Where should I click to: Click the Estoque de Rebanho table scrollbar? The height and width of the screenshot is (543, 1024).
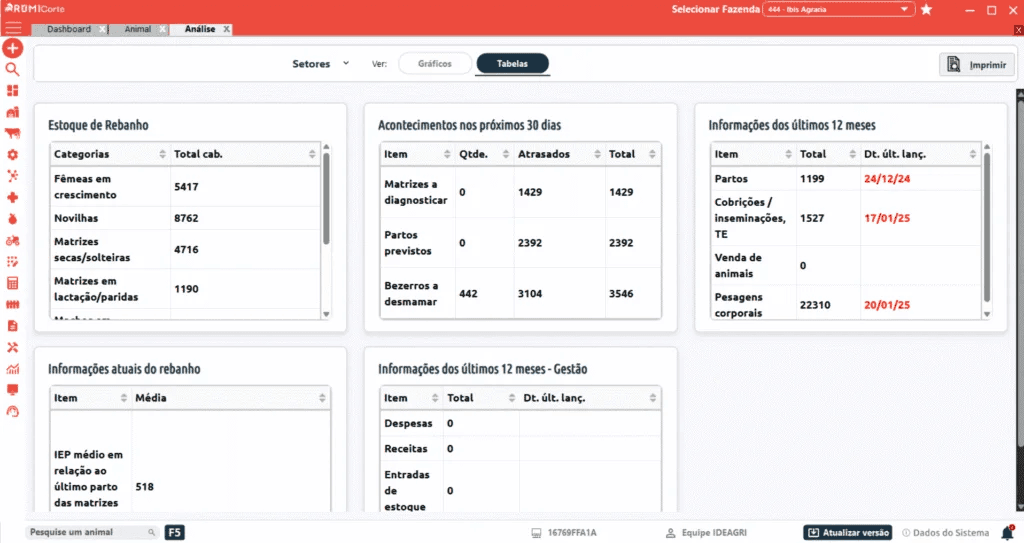(326, 199)
